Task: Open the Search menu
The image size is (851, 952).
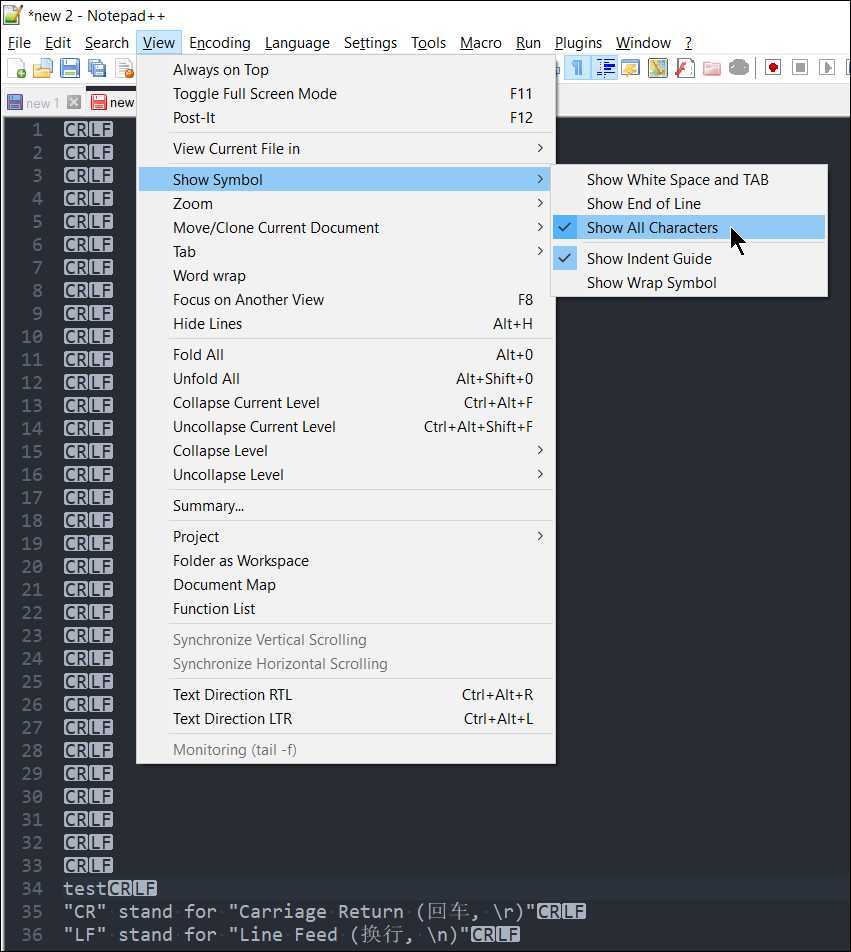Action: click(107, 43)
